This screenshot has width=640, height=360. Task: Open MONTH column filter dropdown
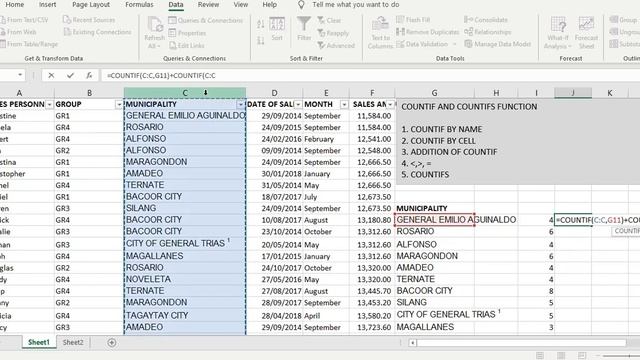point(344,105)
